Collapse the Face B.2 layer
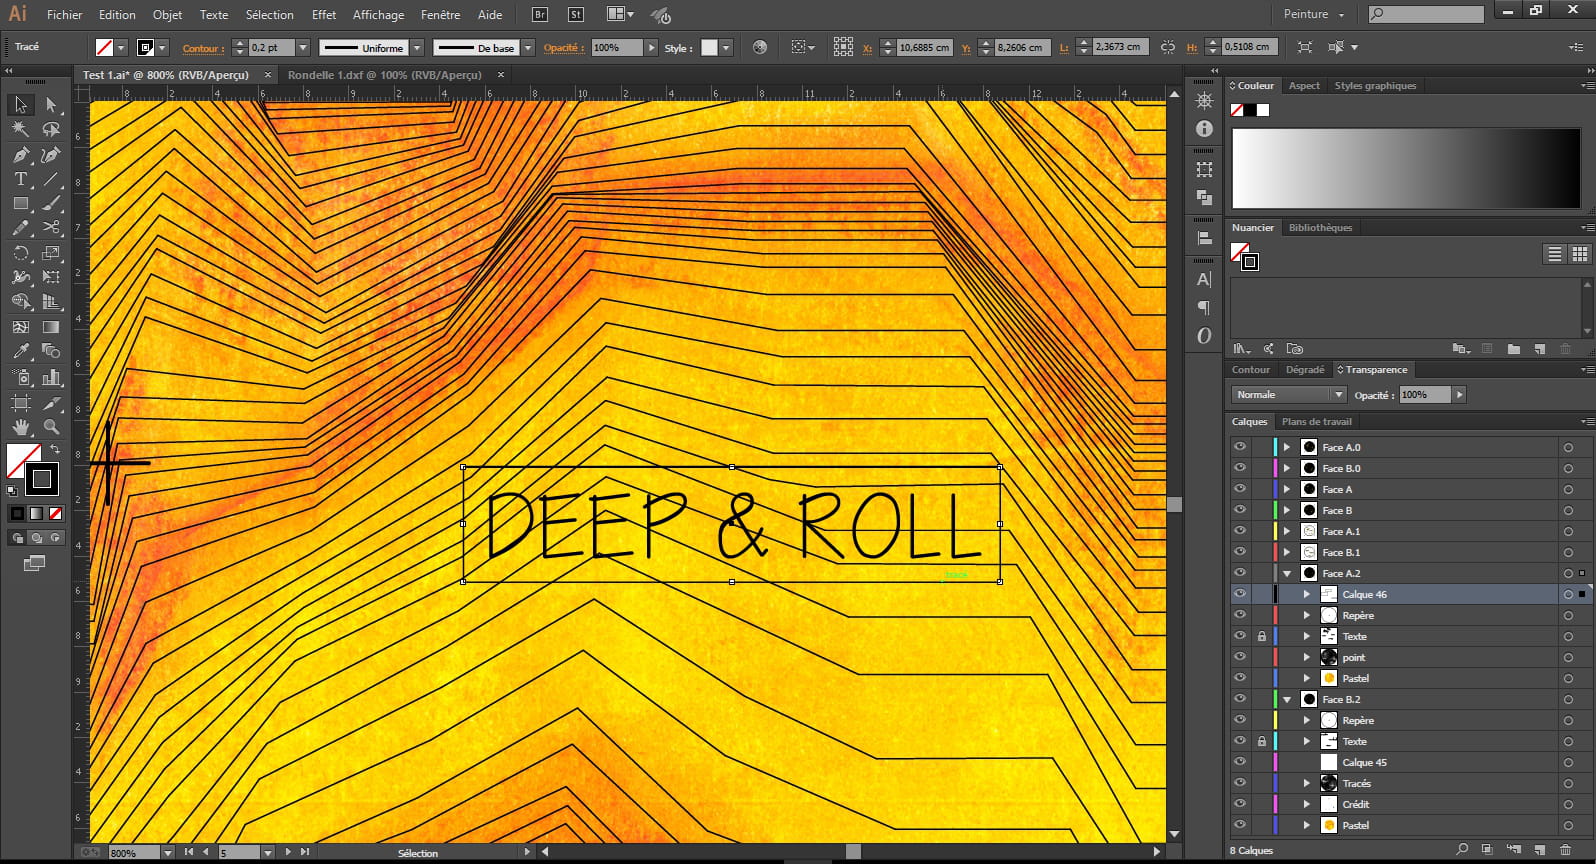This screenshot has height=864, width=1596. (x=1287, y=699)
